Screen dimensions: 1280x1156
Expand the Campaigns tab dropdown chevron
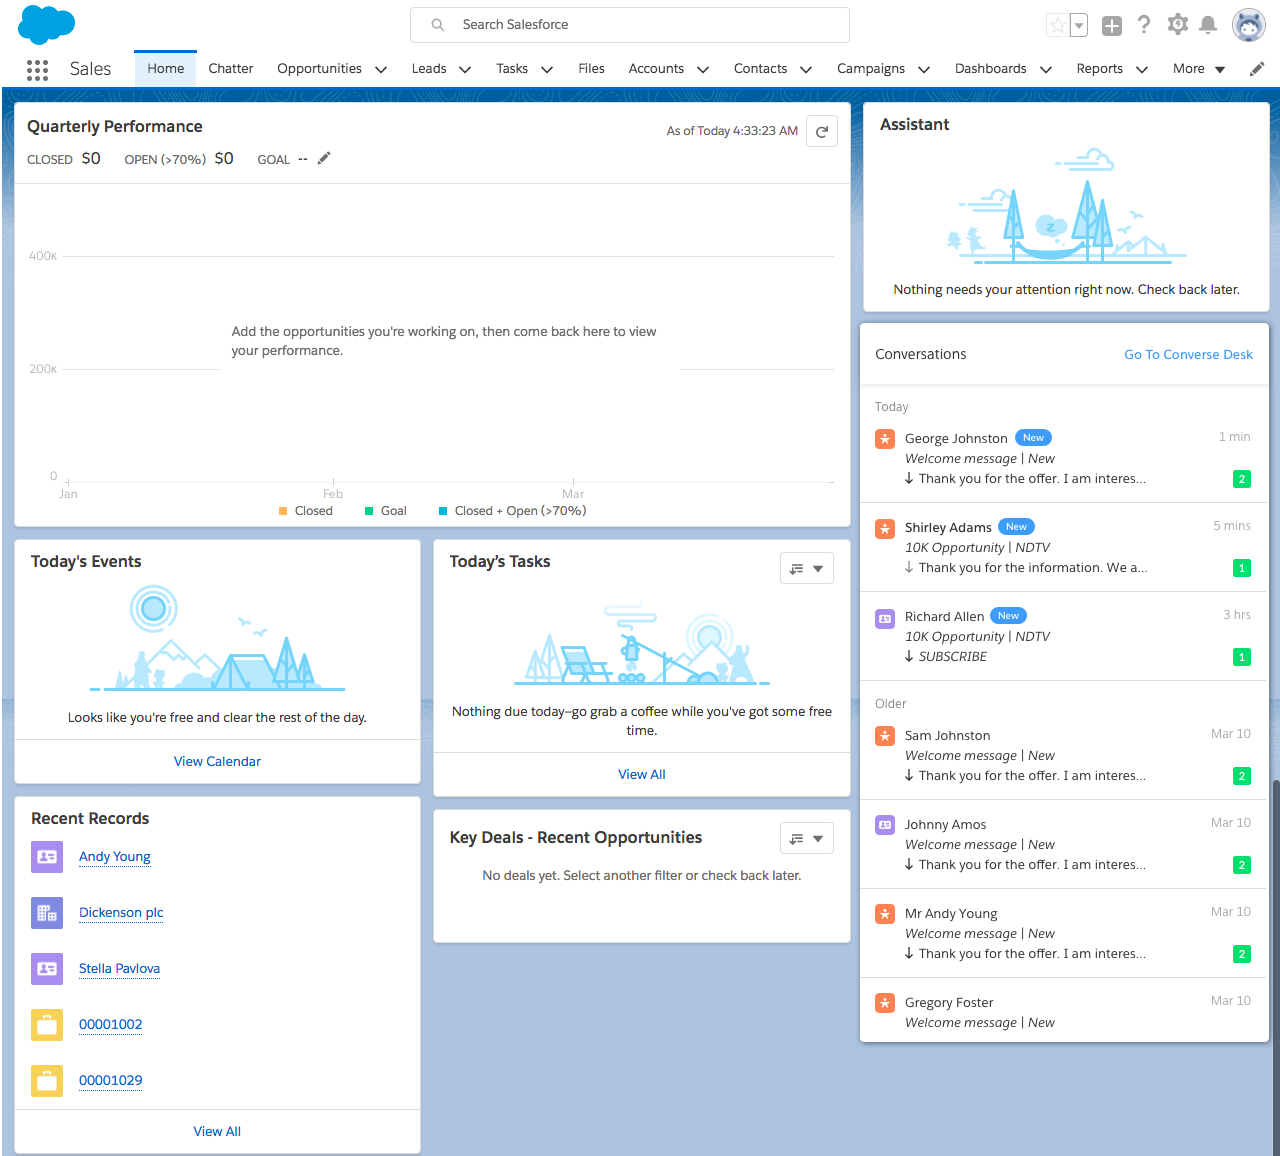924,70
